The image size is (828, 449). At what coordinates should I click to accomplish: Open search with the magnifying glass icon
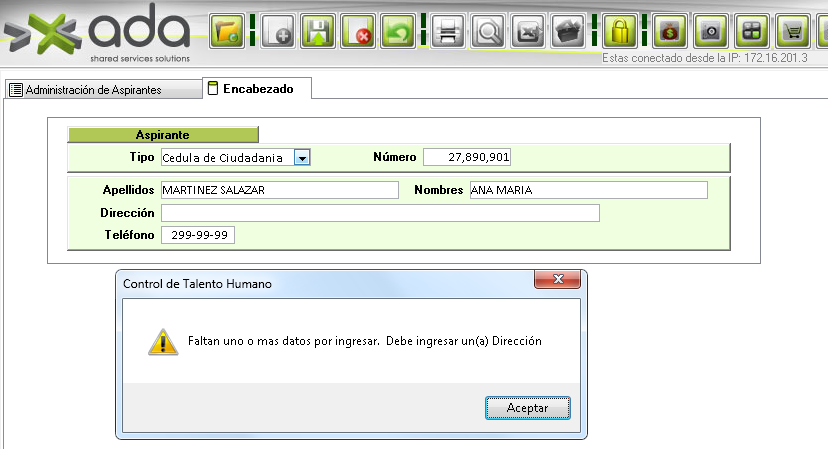[x=489, y=31]
